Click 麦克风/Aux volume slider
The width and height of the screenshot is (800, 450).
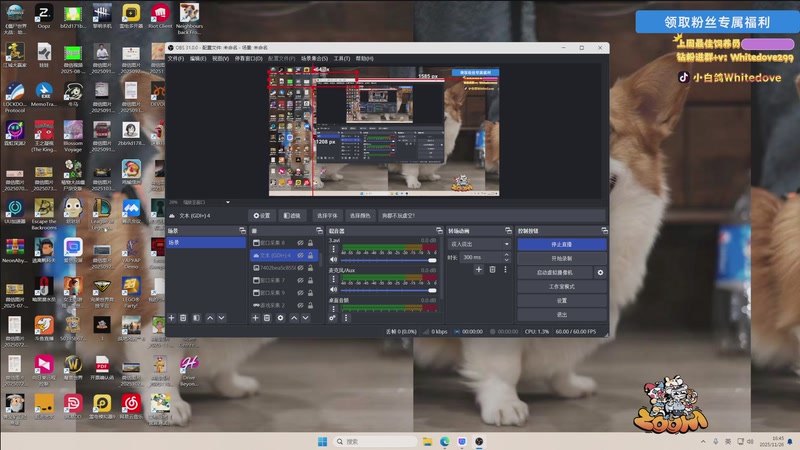389,290
